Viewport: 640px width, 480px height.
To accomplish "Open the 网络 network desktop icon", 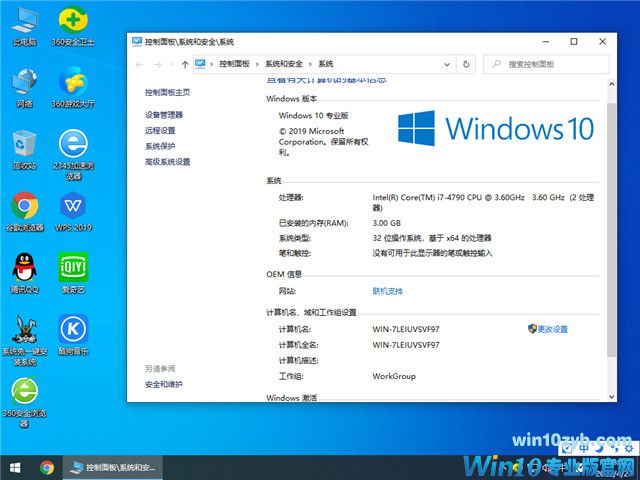I will (x=24, y=88).
